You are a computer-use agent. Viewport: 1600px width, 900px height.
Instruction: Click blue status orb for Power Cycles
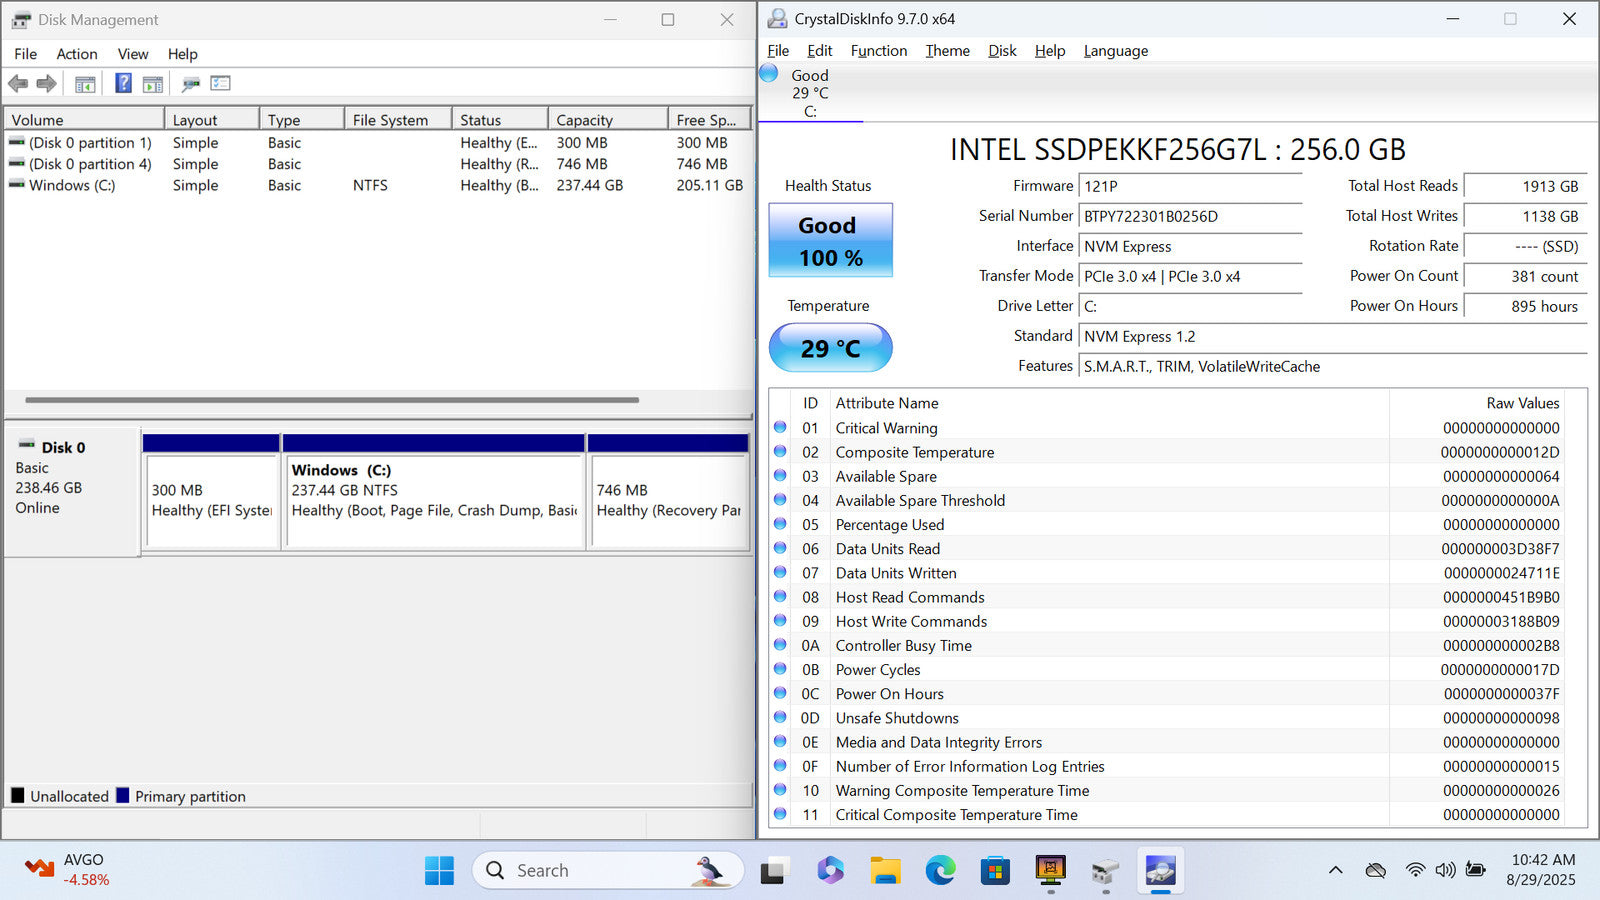[x=780, y=669]
